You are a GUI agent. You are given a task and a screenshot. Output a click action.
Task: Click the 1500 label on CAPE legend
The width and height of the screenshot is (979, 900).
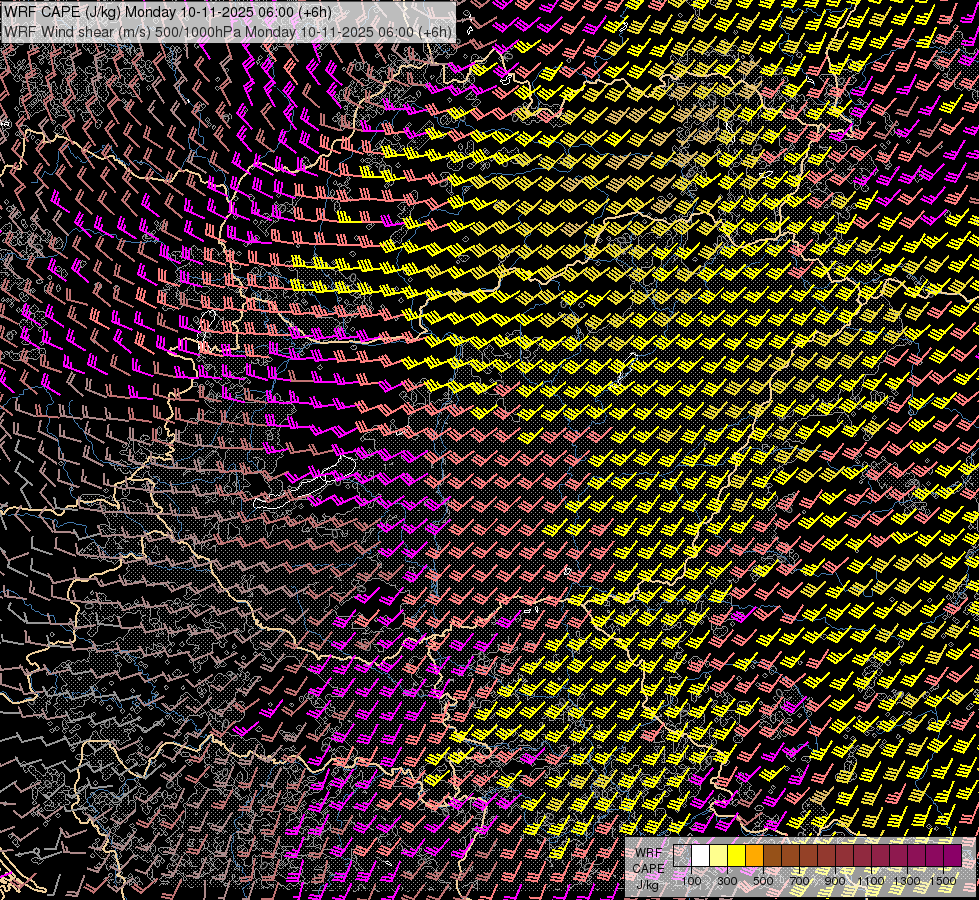click(x=943, y=881)
